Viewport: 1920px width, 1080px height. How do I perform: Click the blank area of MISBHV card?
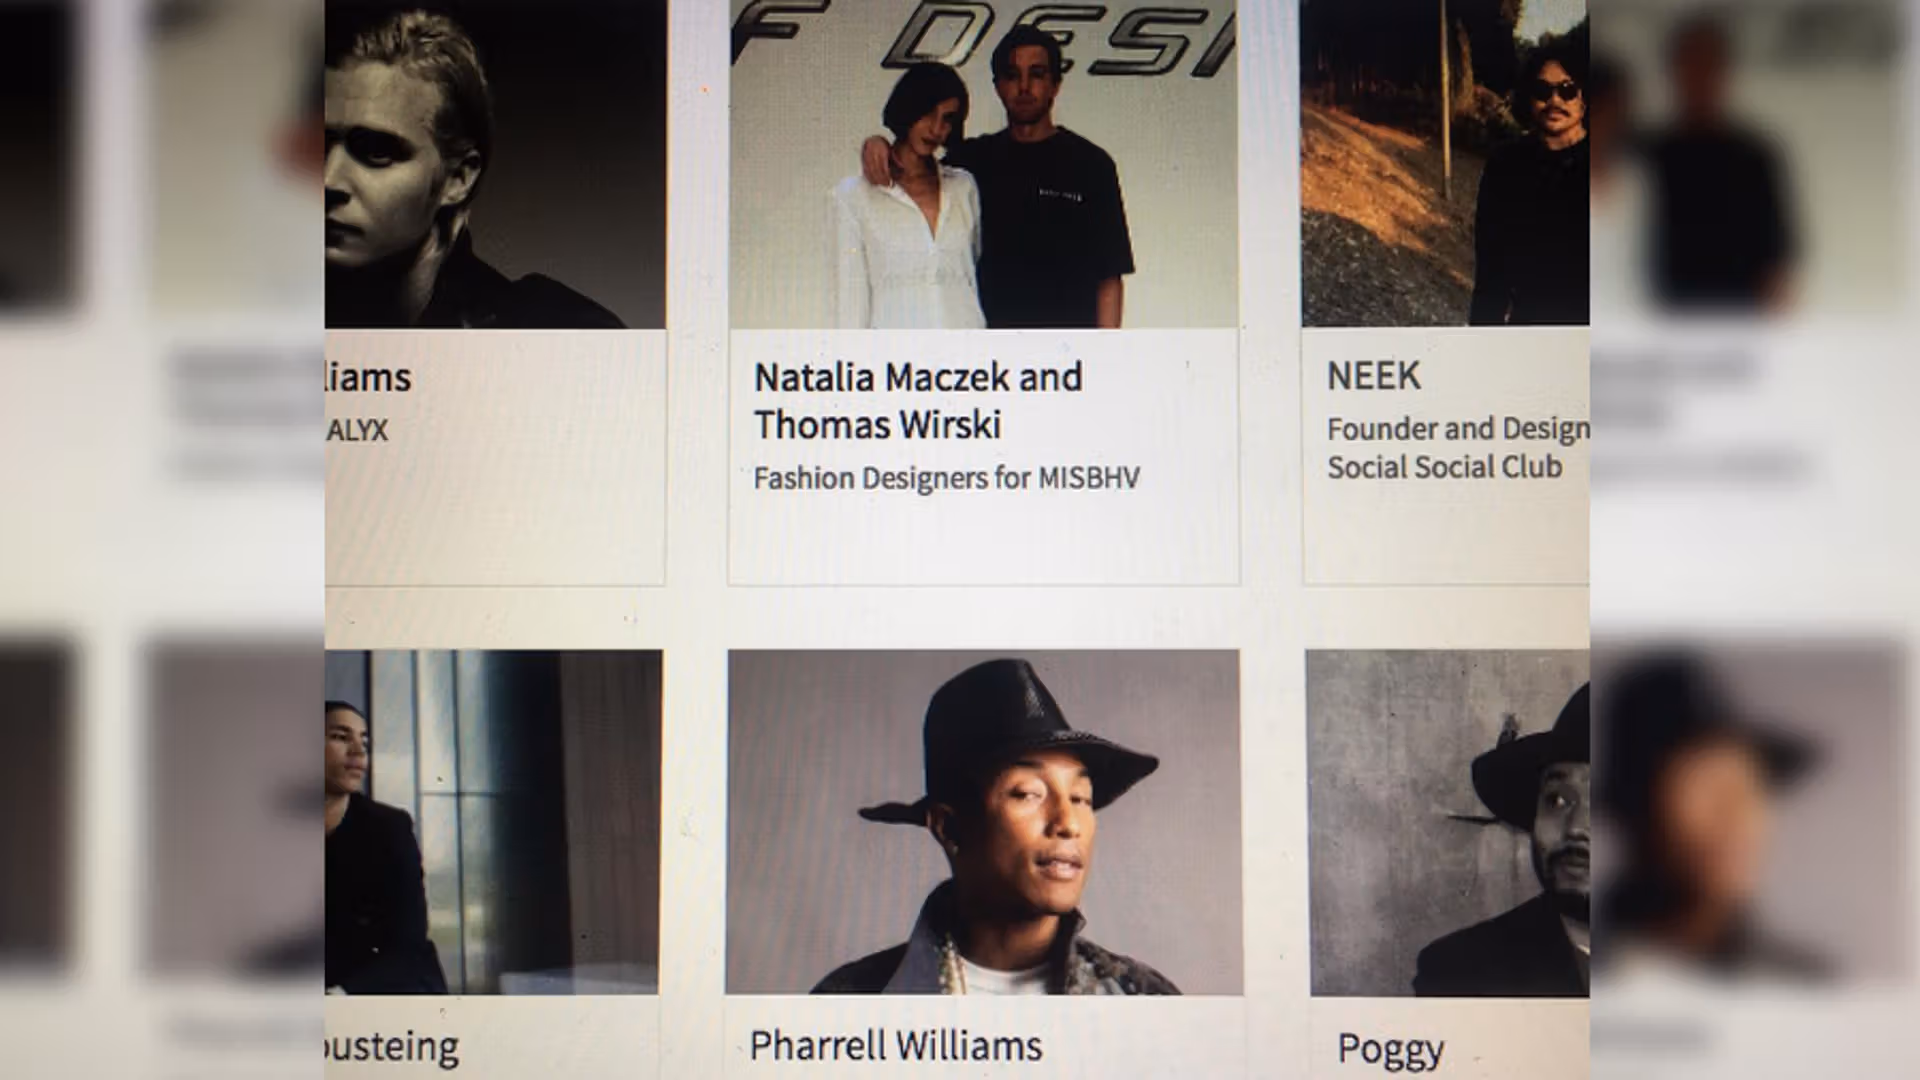tap(984, 540)
